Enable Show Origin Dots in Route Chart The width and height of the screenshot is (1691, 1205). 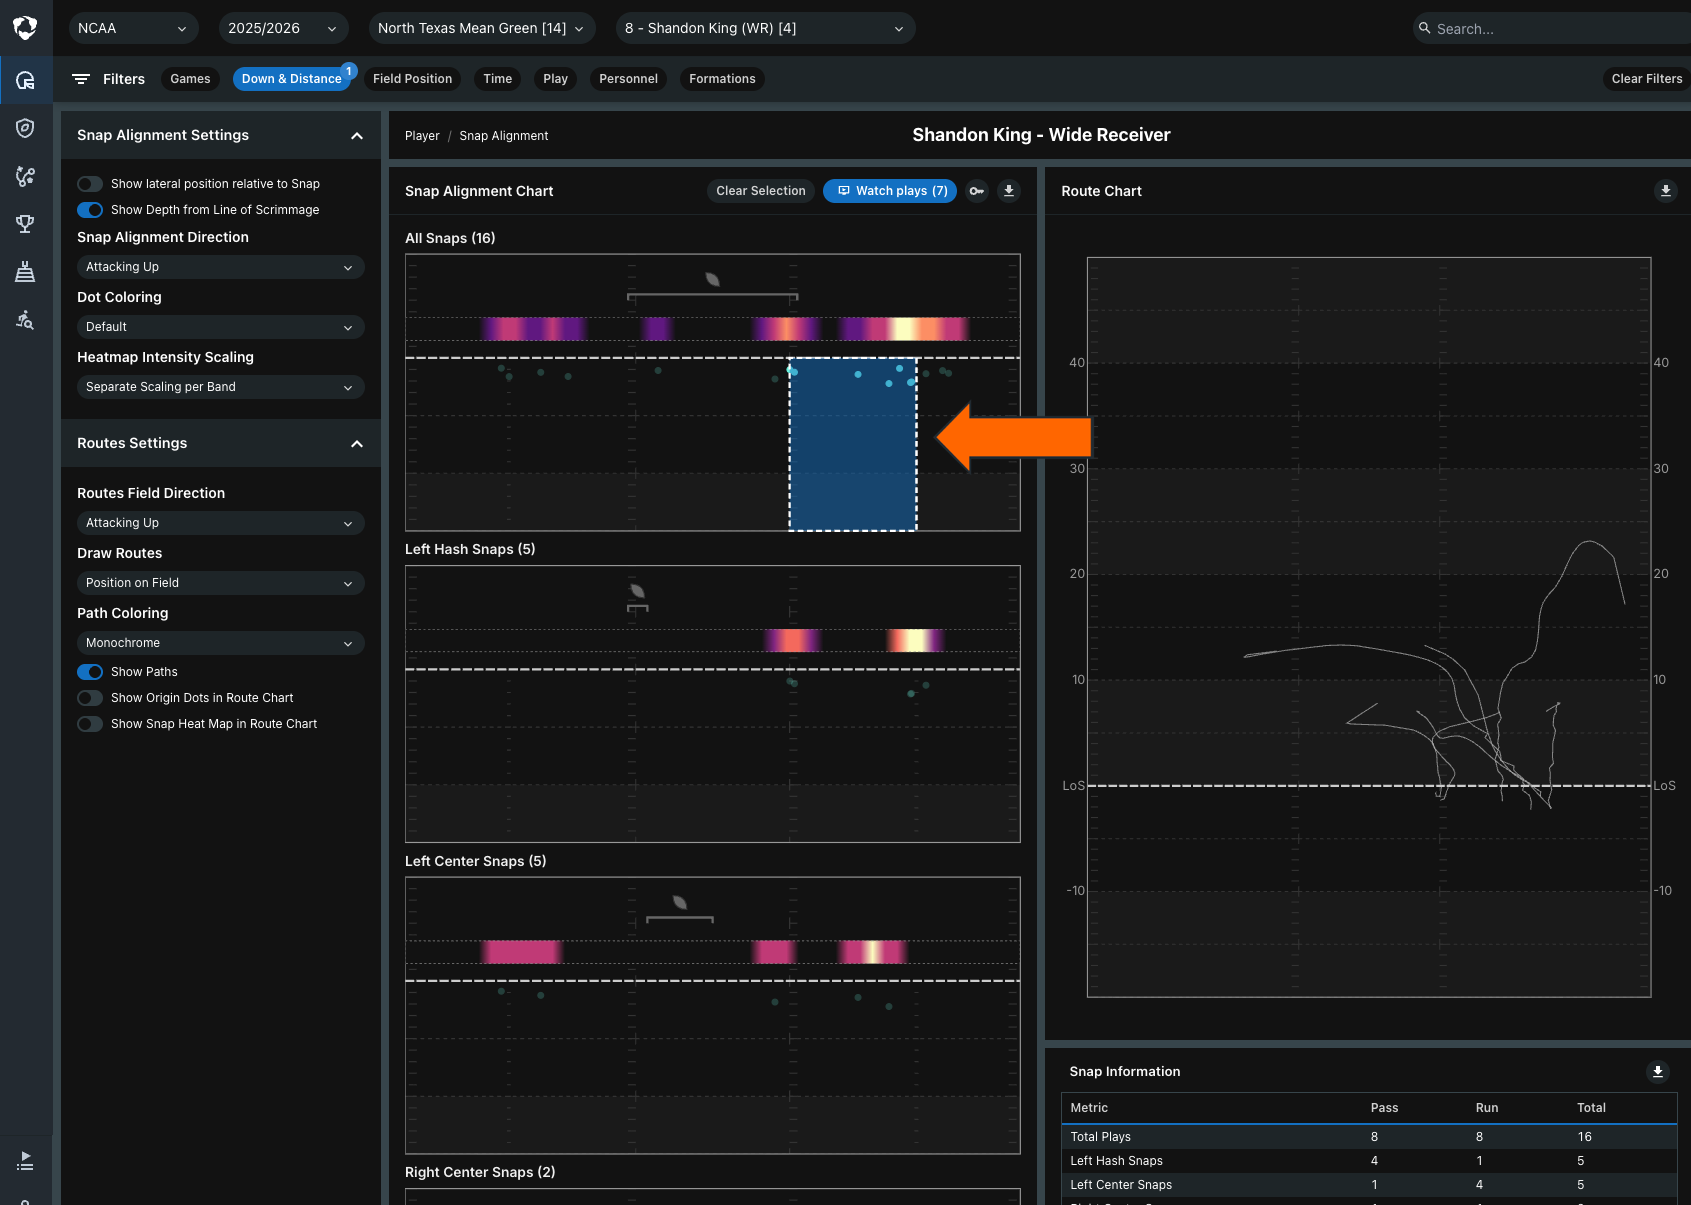[90, 698]
